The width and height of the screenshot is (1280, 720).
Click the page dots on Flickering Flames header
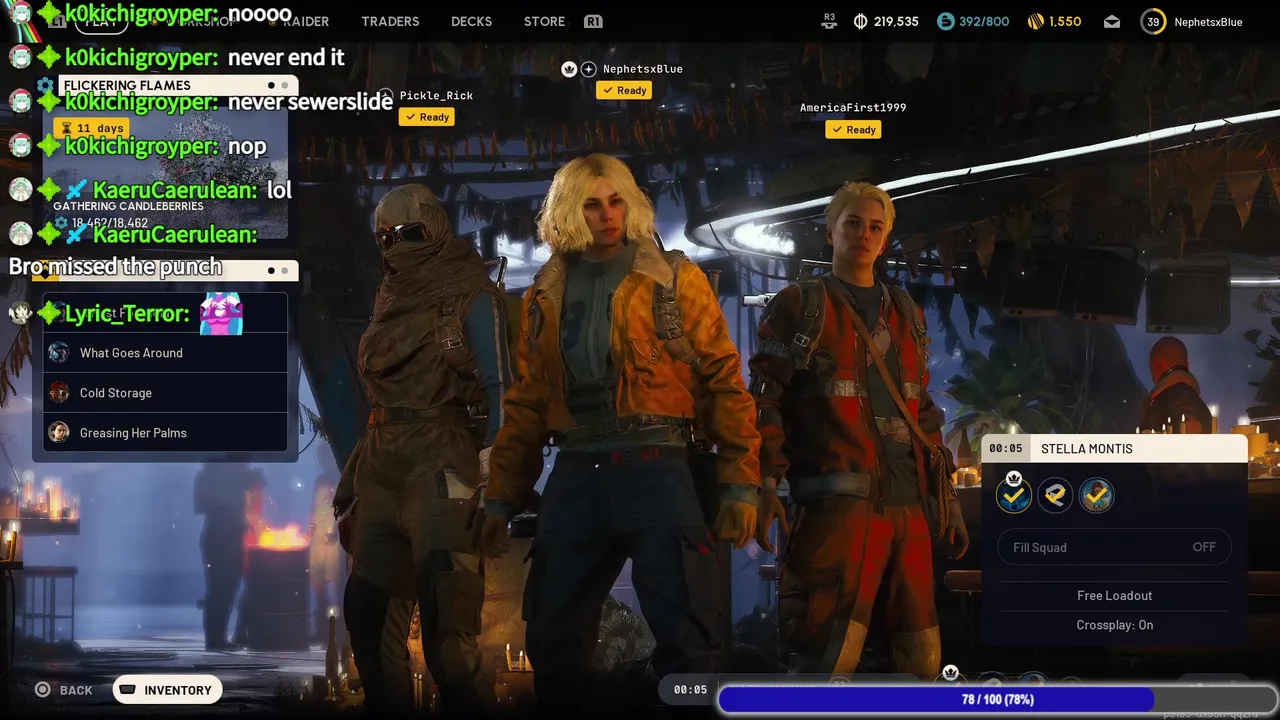277,85
